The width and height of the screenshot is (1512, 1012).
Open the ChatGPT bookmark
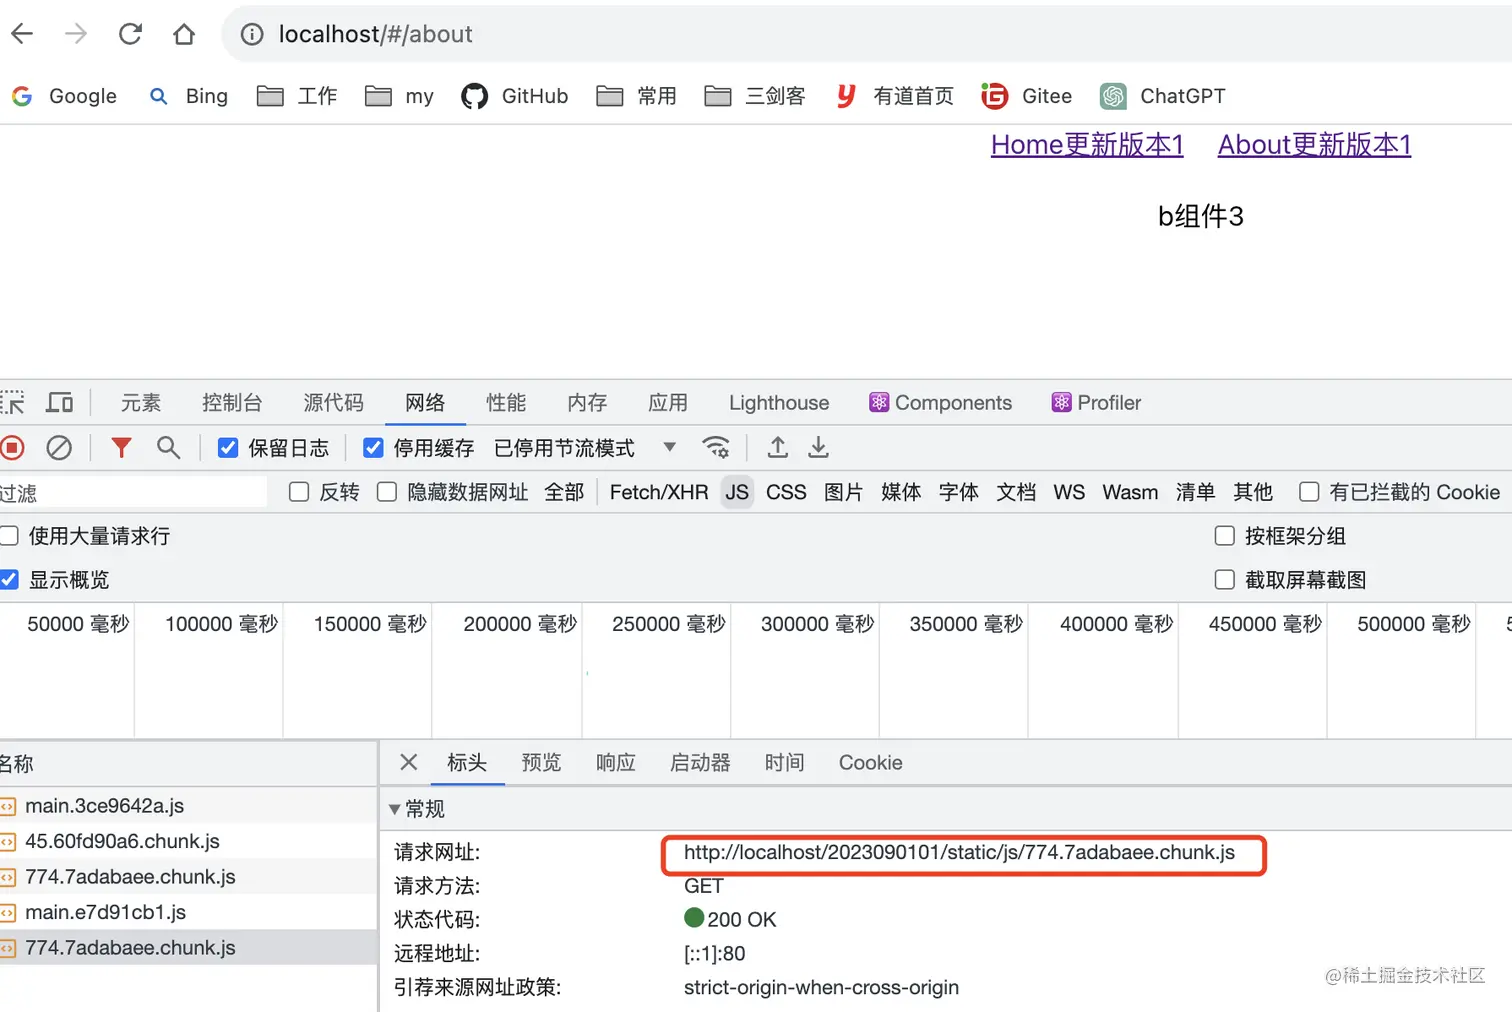coord(1163,96)
